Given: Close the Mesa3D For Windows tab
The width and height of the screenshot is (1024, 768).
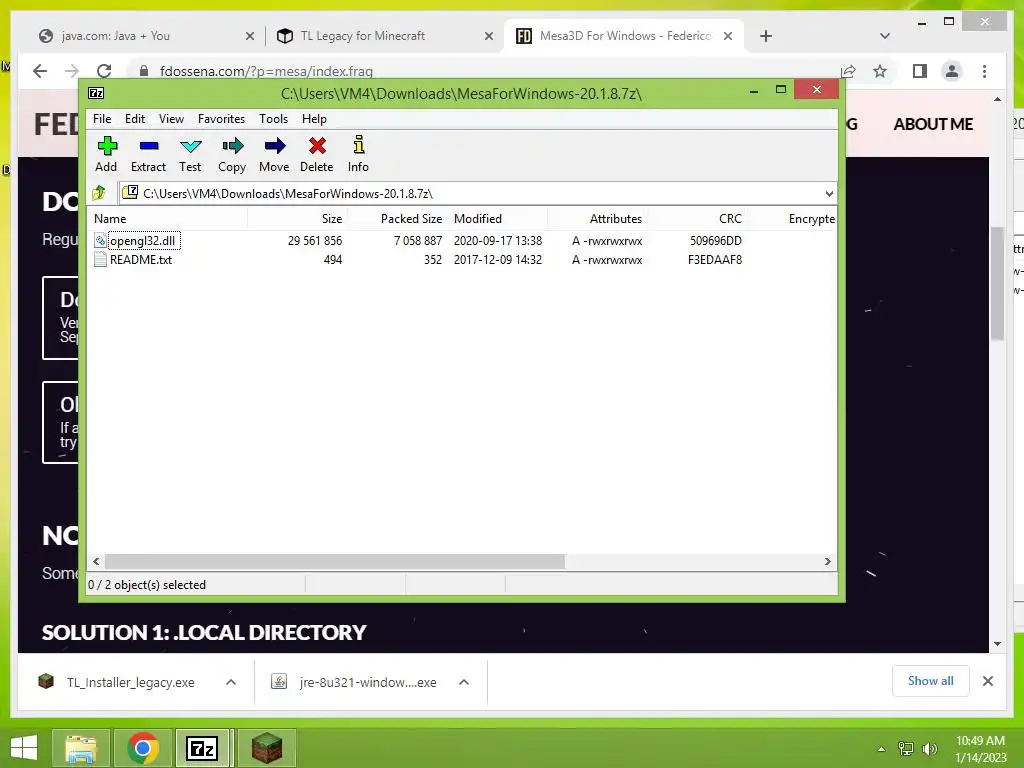Looking at the screenshot, I should click(728, 37).
